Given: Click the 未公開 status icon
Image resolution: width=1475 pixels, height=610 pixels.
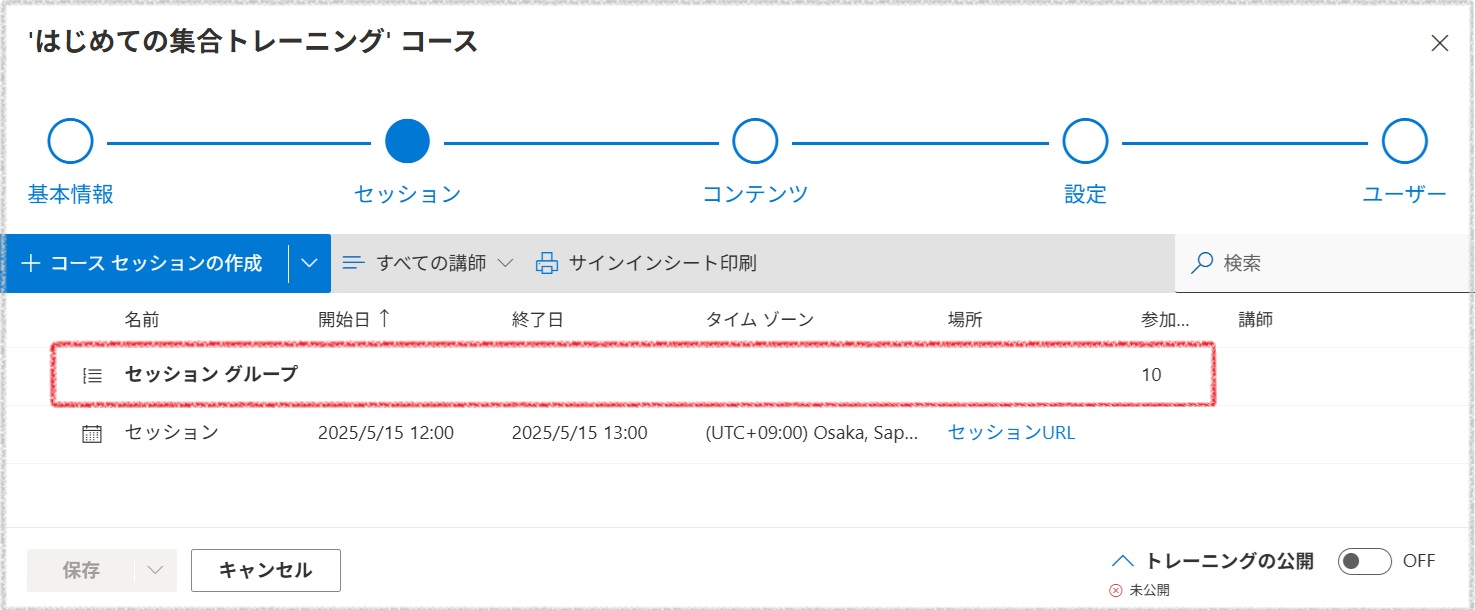Looking at the screenshot, I should click(1117, 590).
